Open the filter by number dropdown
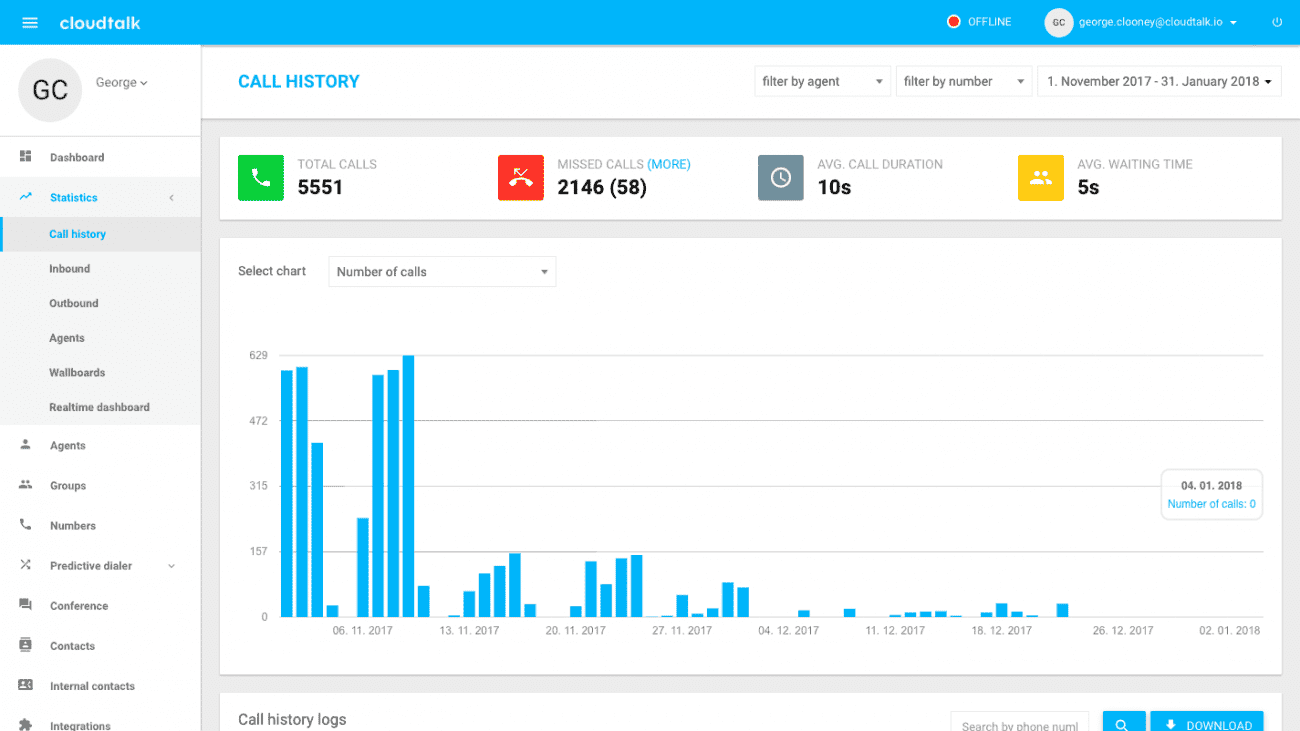This screenshot has width=1300, height=731. 963,82
